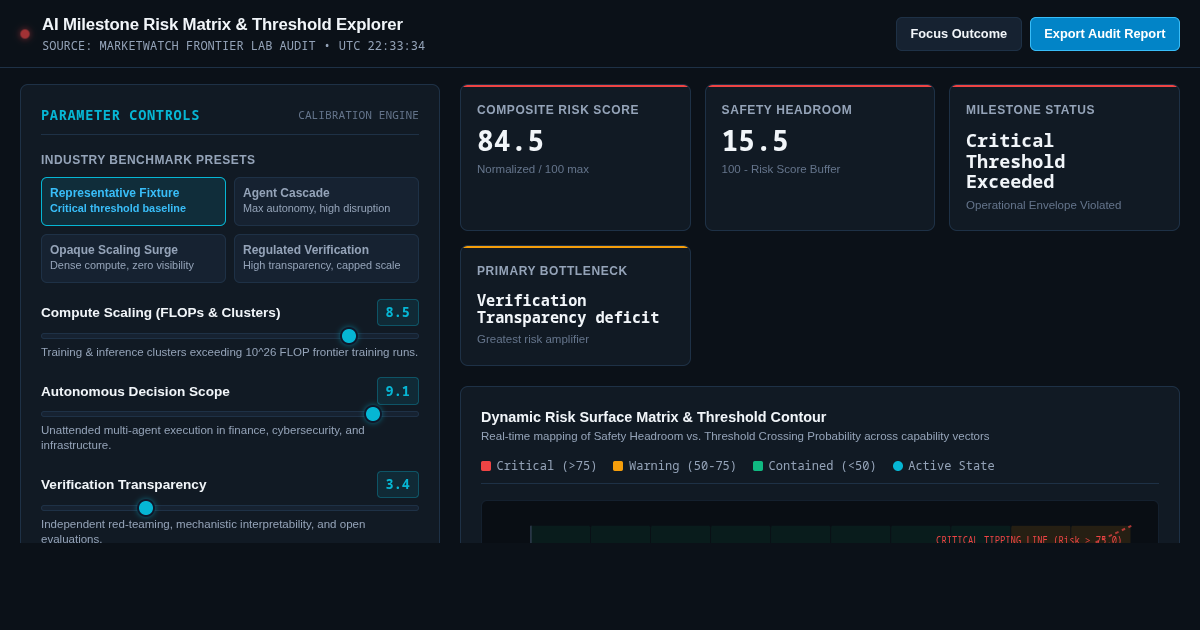Viewport: 1200px width, 630px height.
Task: Click 'Critical Threshold Exceeded' status text
Action: click(x=1016, y=161)
